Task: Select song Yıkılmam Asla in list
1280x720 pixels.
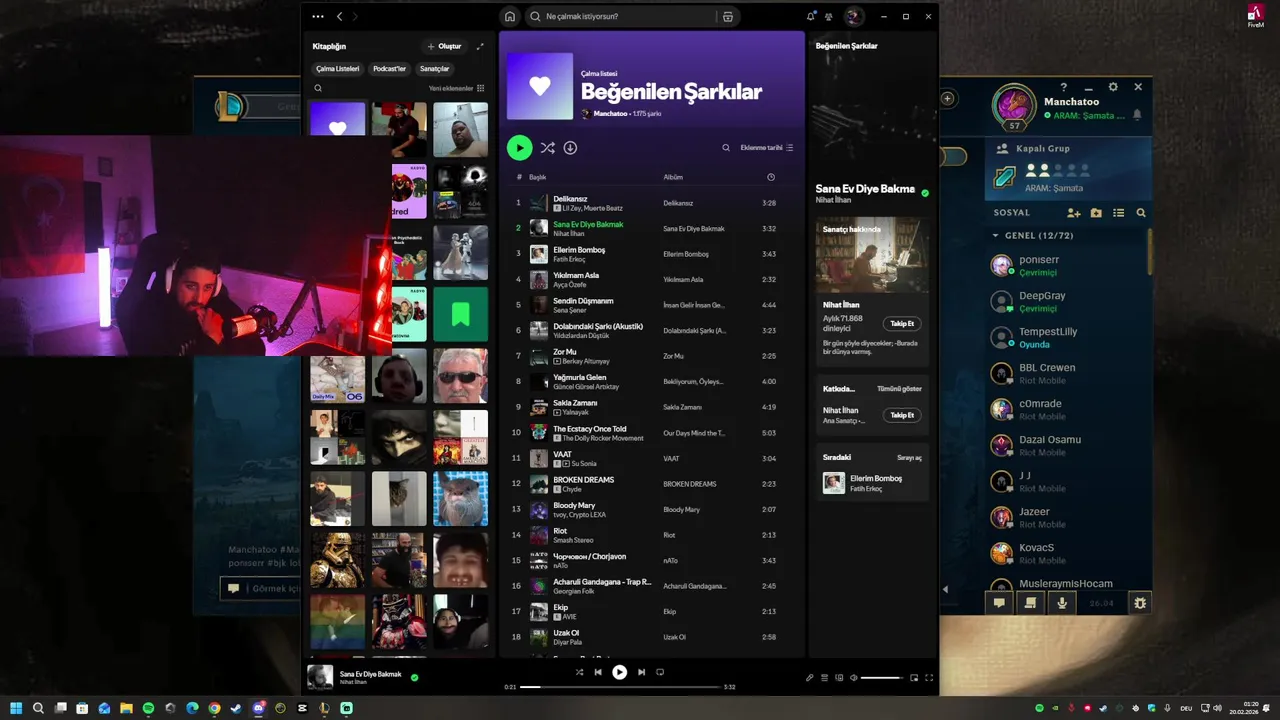Action: [652, 280]
